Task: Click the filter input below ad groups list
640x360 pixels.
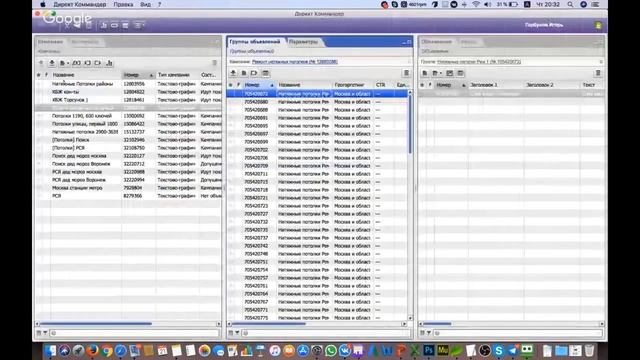Action: click(x=327, y=333)
